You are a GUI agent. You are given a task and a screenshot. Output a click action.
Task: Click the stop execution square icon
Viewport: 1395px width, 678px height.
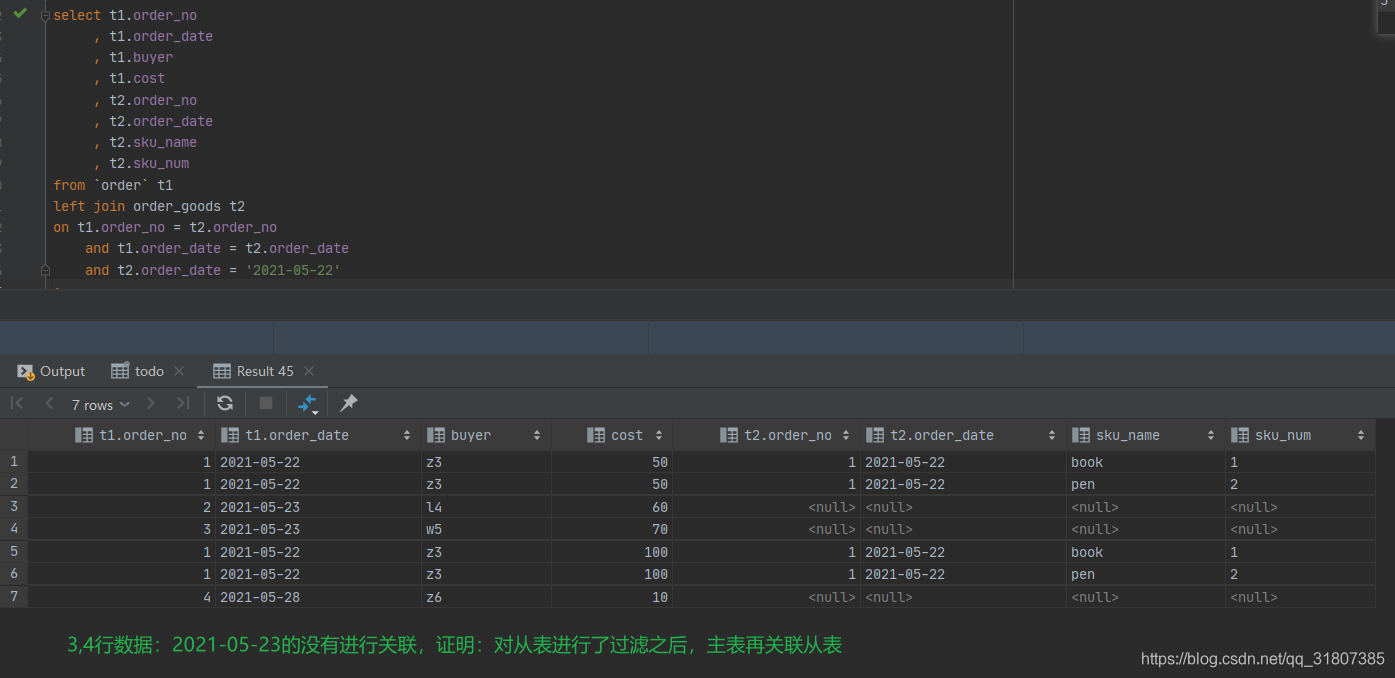pyautogui.click(x=266, y=403)
